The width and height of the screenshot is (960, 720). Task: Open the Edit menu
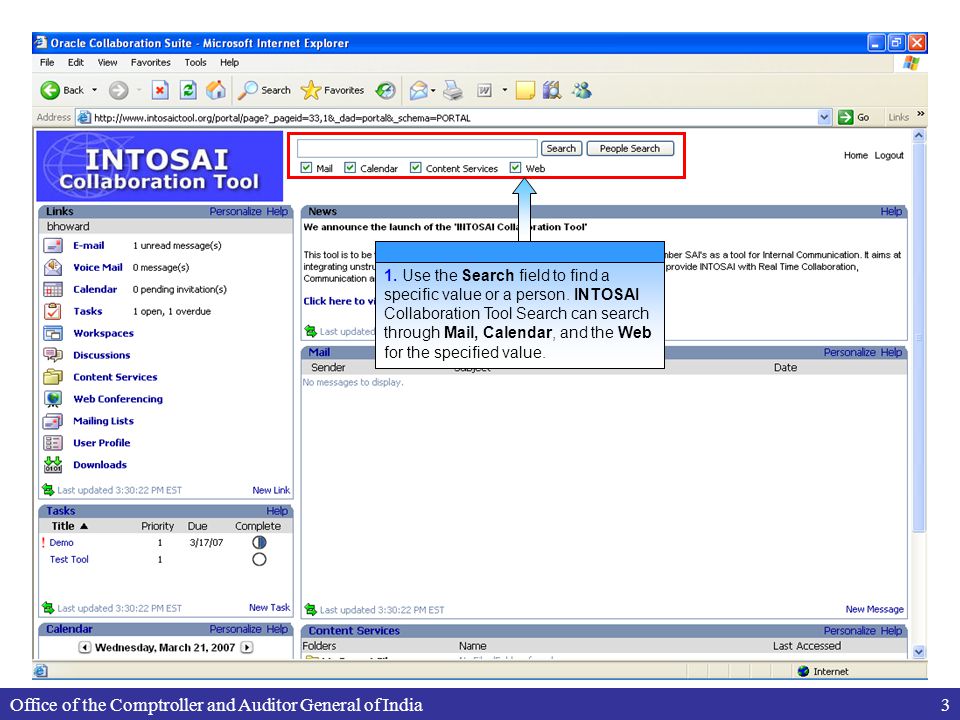click(x=76, y=62)
